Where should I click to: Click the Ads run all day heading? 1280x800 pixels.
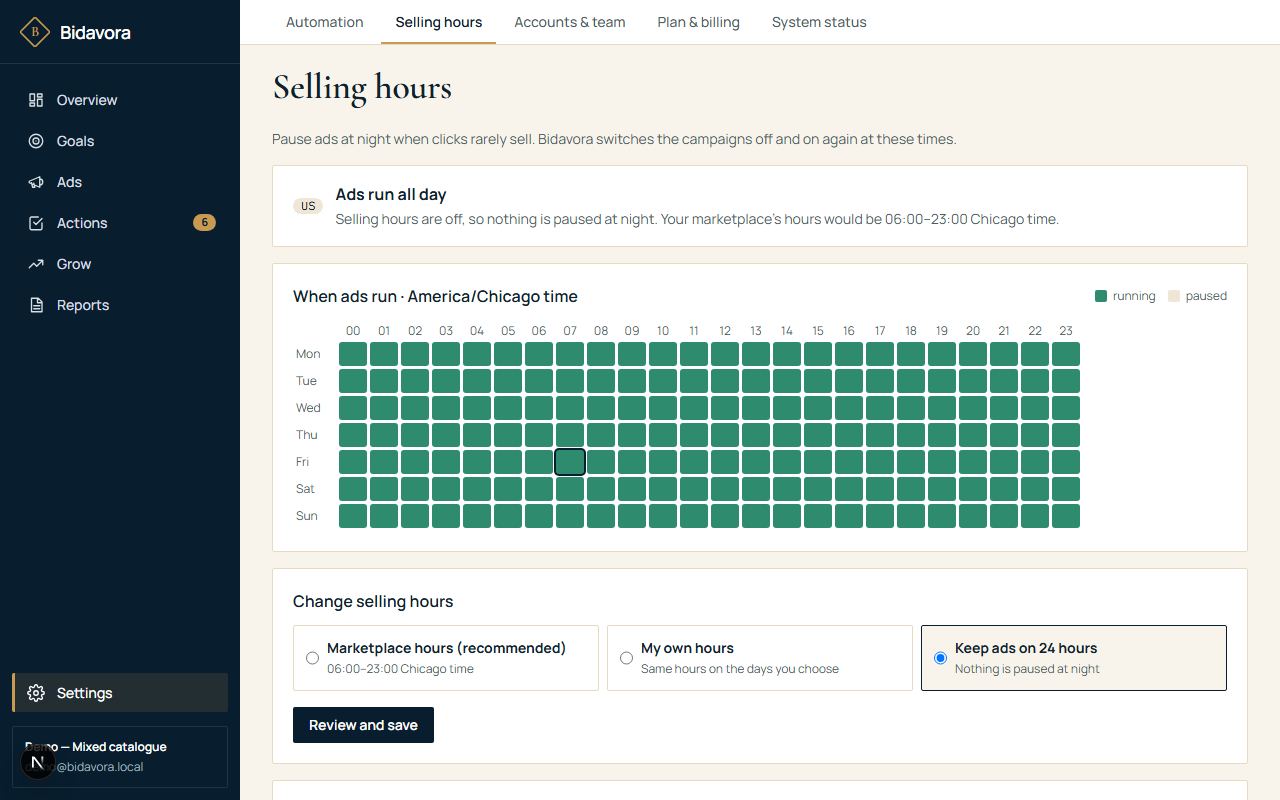tap(391, 194)
